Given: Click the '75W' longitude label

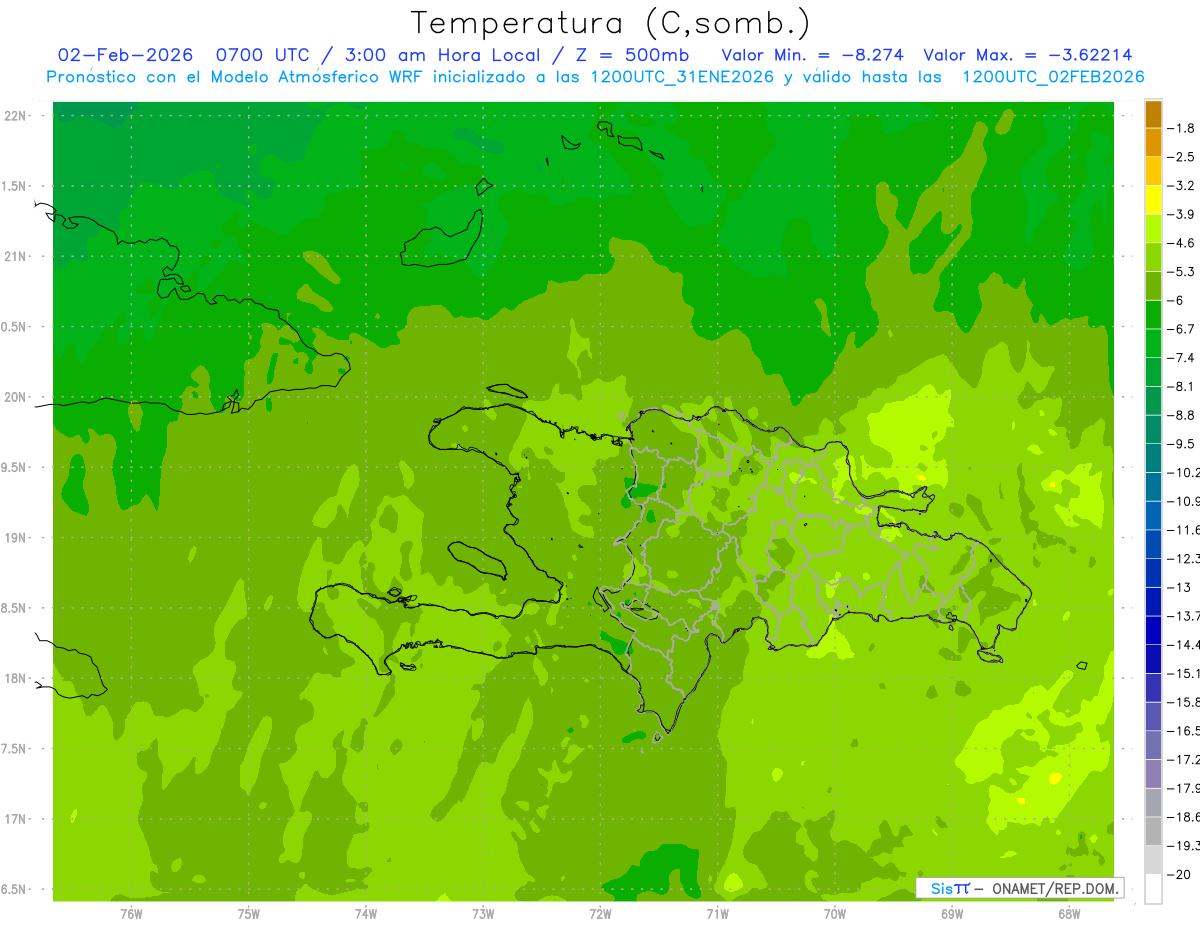Looking at the screenshot, I should point(249,913).
